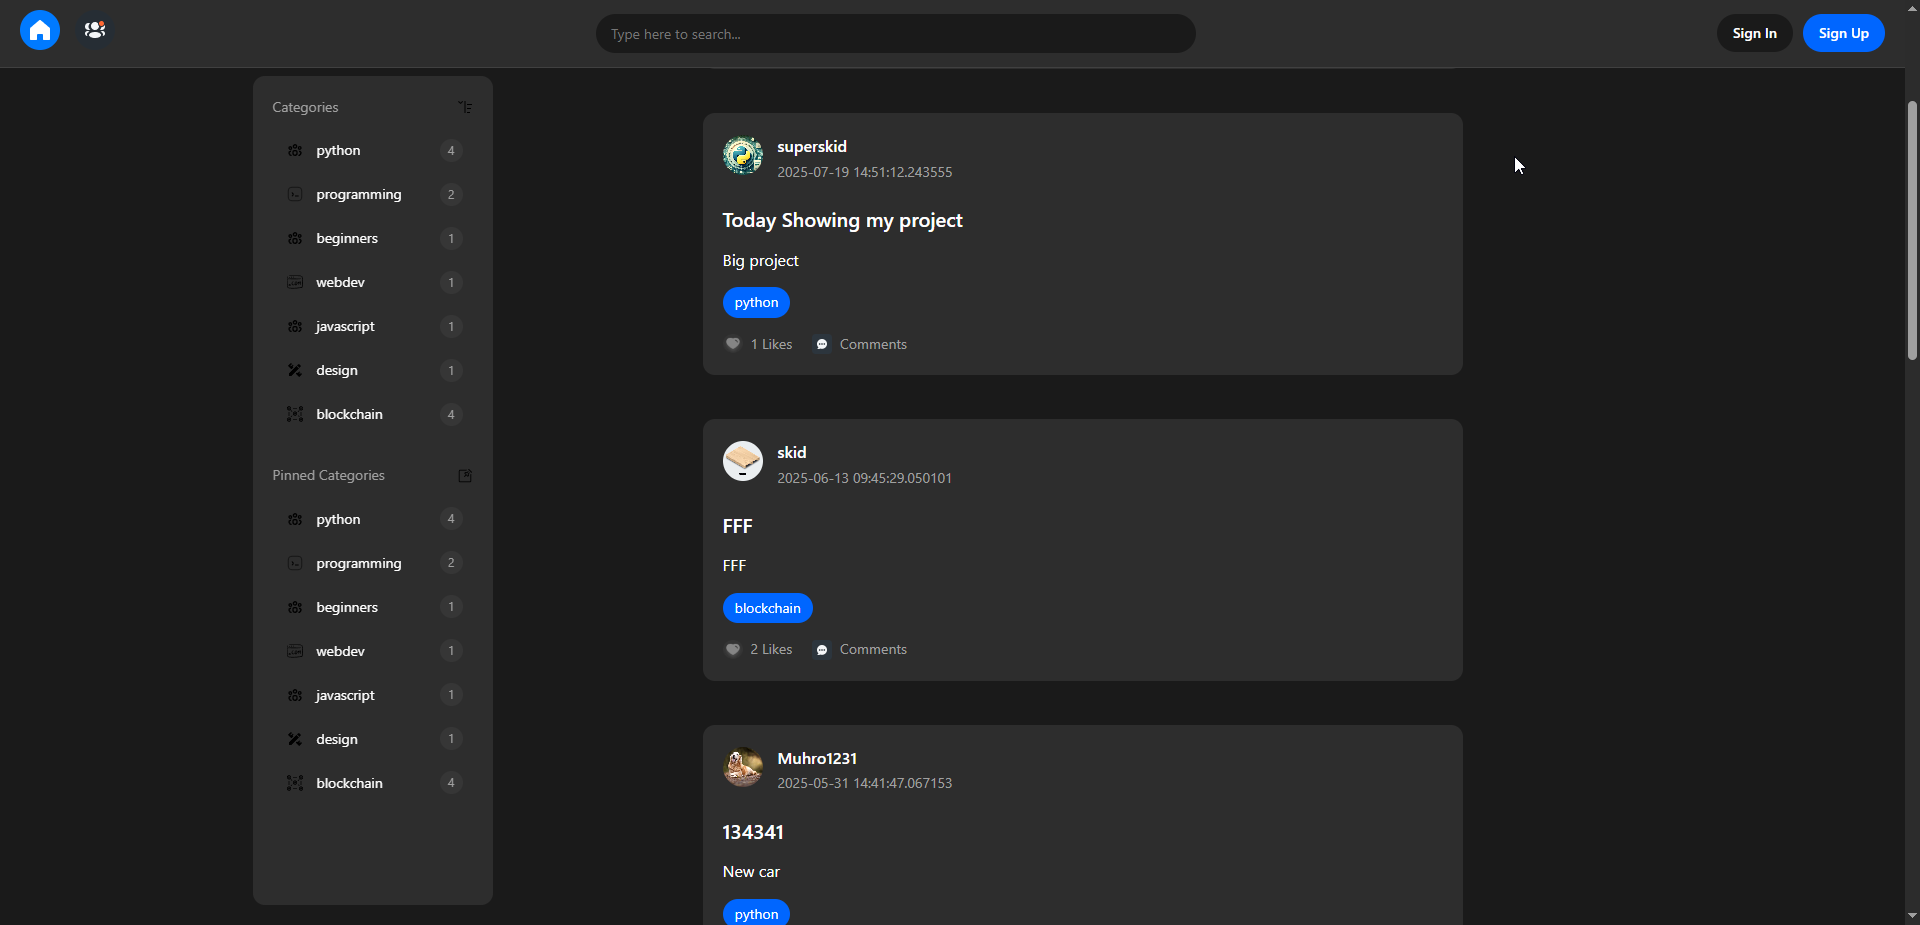Click the Categories collapse icon
The height and width of the screenshot is (925, 1920).
(465, 107)
